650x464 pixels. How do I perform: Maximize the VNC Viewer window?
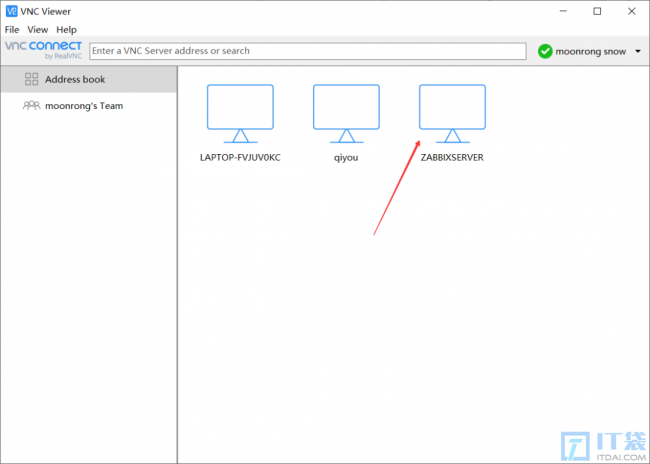(597, 11)
